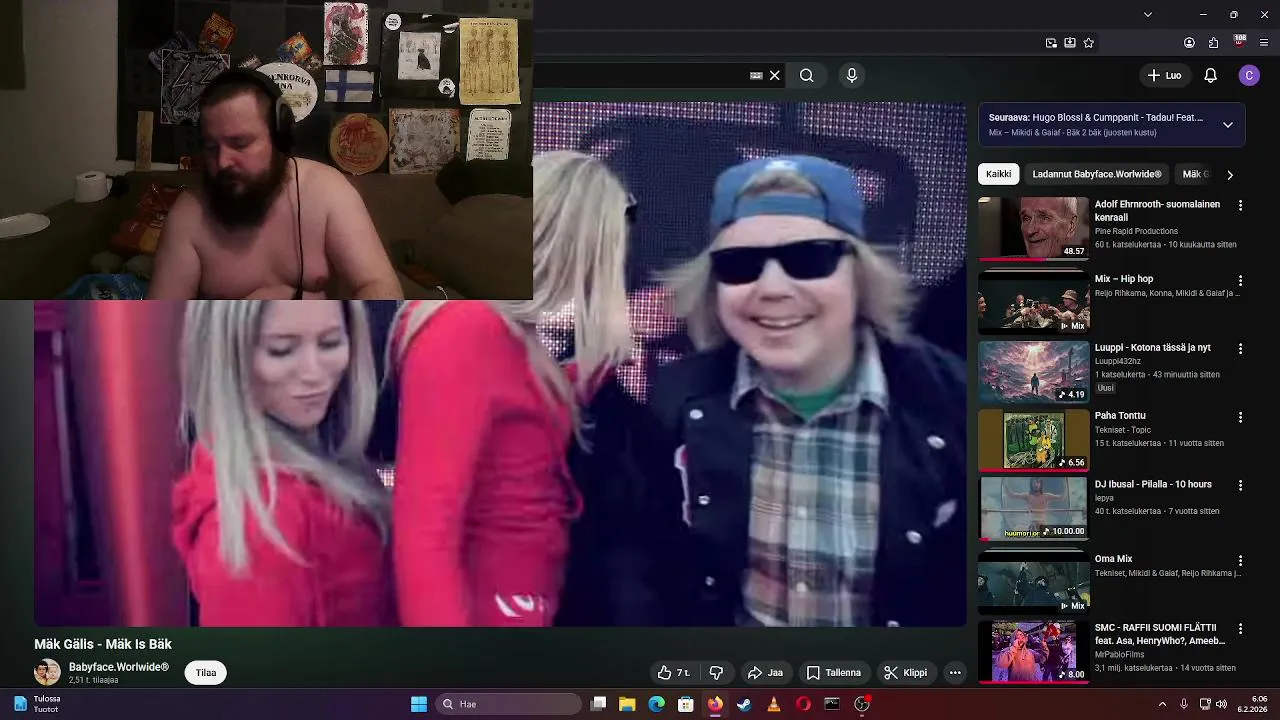Open File Explorer from the taskbar
Screen dimensions: 1280x720
(x=627, y=704)
